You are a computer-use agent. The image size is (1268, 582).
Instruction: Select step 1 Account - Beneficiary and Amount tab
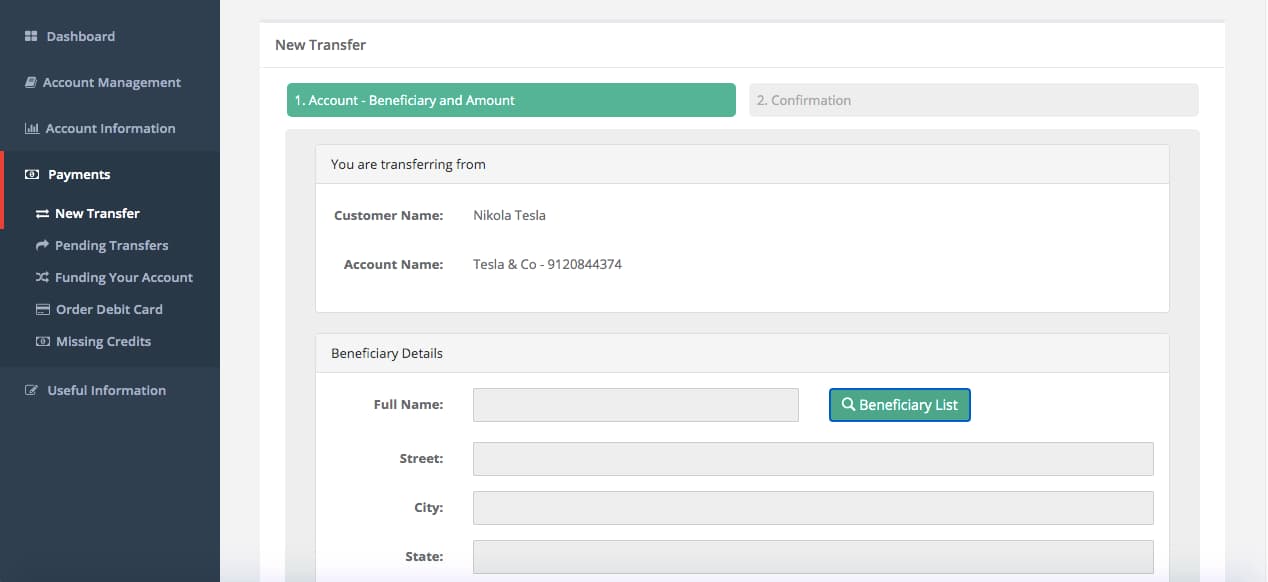coord(511,100)
